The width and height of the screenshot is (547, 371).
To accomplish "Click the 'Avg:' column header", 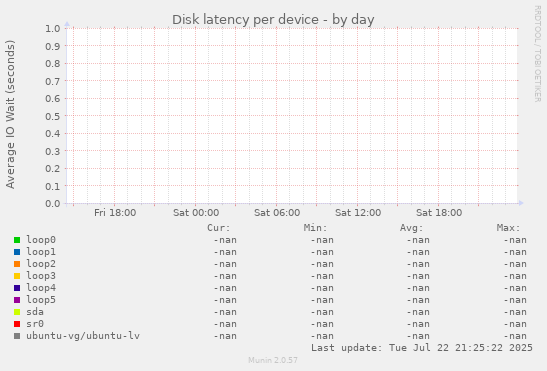I will (x=412, y=228).
